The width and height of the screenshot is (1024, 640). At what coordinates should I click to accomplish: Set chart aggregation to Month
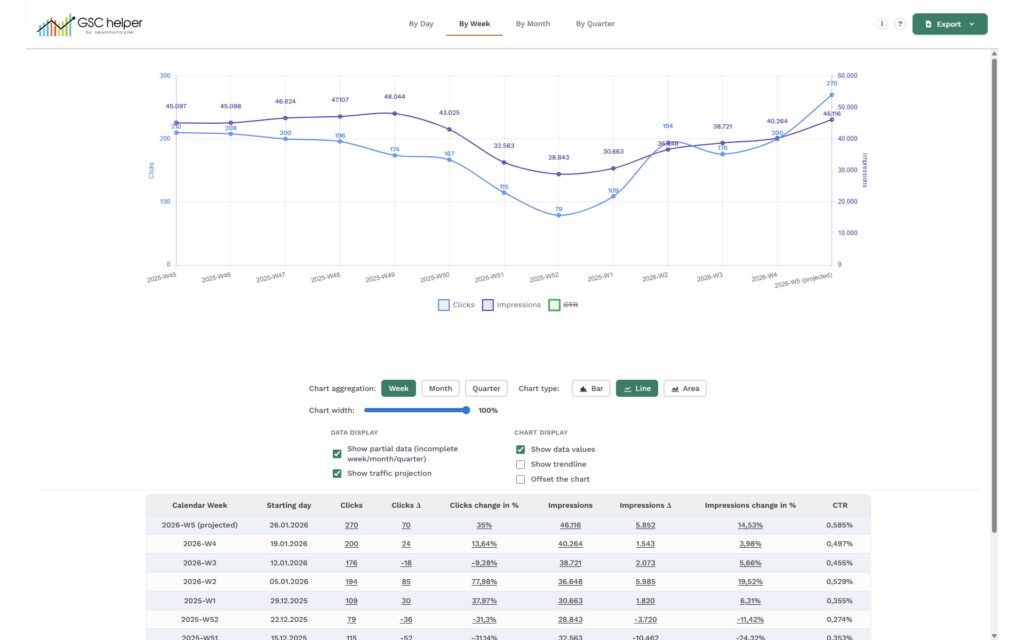pyautogui.click(x=440, y=388)
